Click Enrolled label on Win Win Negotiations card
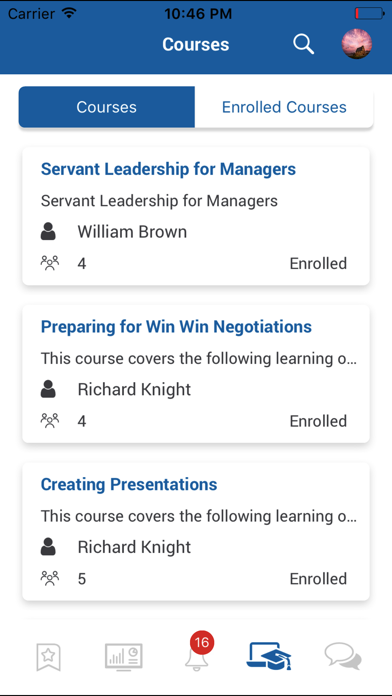This screenshot has height=696, width=392. [x=318, y=421]
